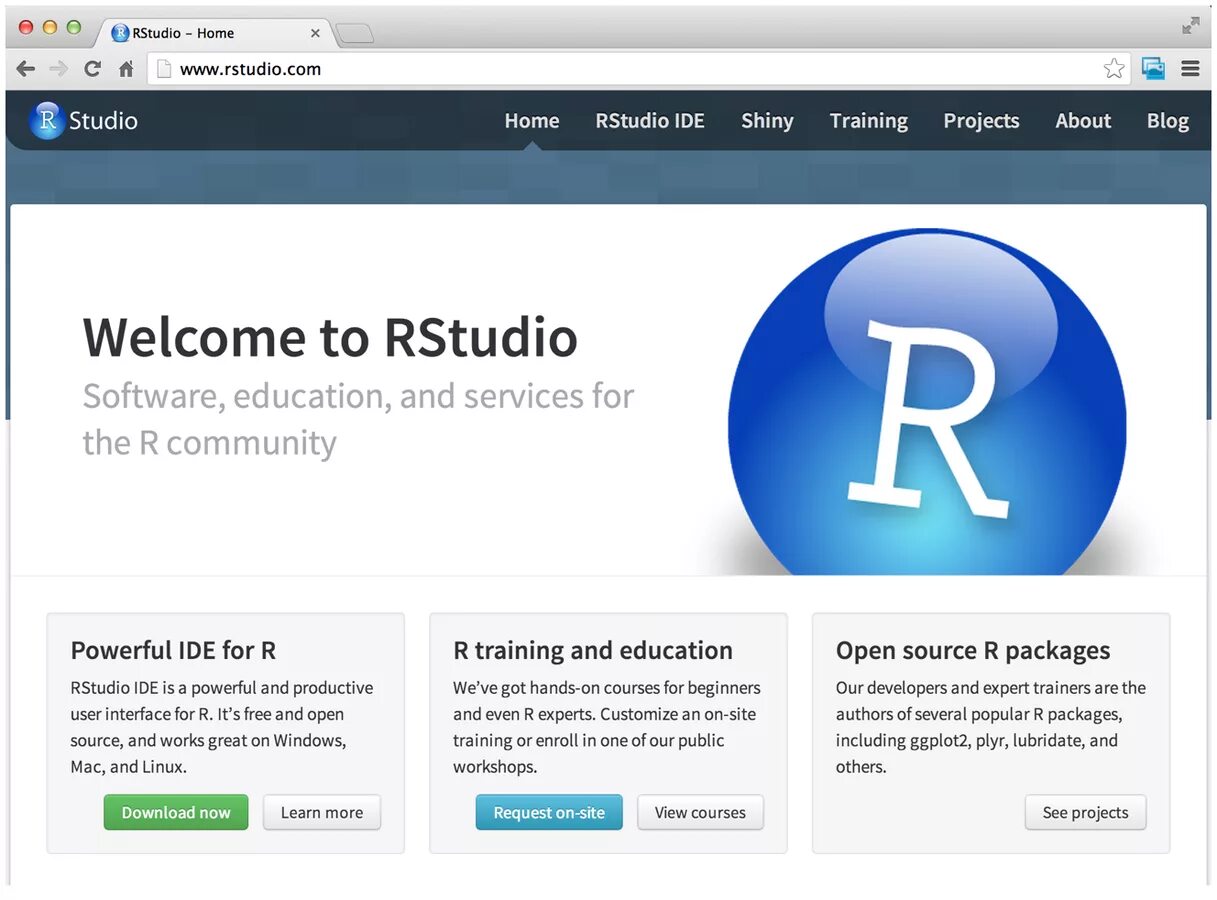Click Learn more under Powerful IDE

322,812
